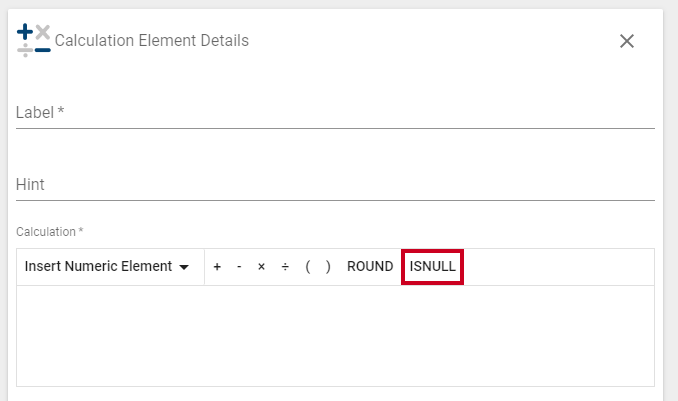Add the ISNULL function to the calculation
678x401 pixels.
(432, 266)
